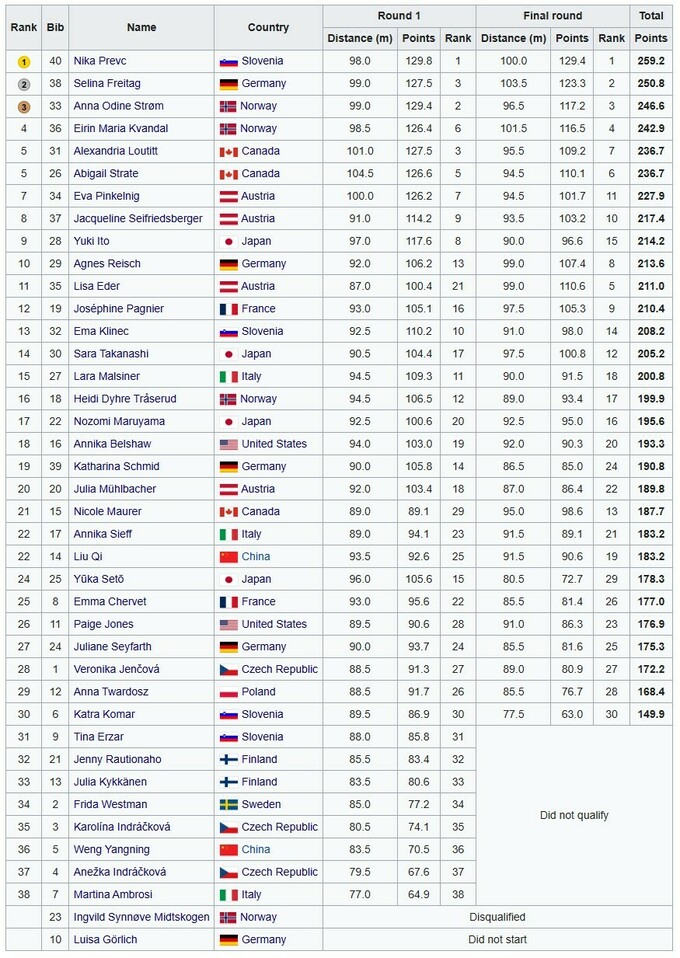Viewport: 680px width, 958px height.
Task: Select the Poland flag in Anna Twardosz's row
Action: coord(228,692)
